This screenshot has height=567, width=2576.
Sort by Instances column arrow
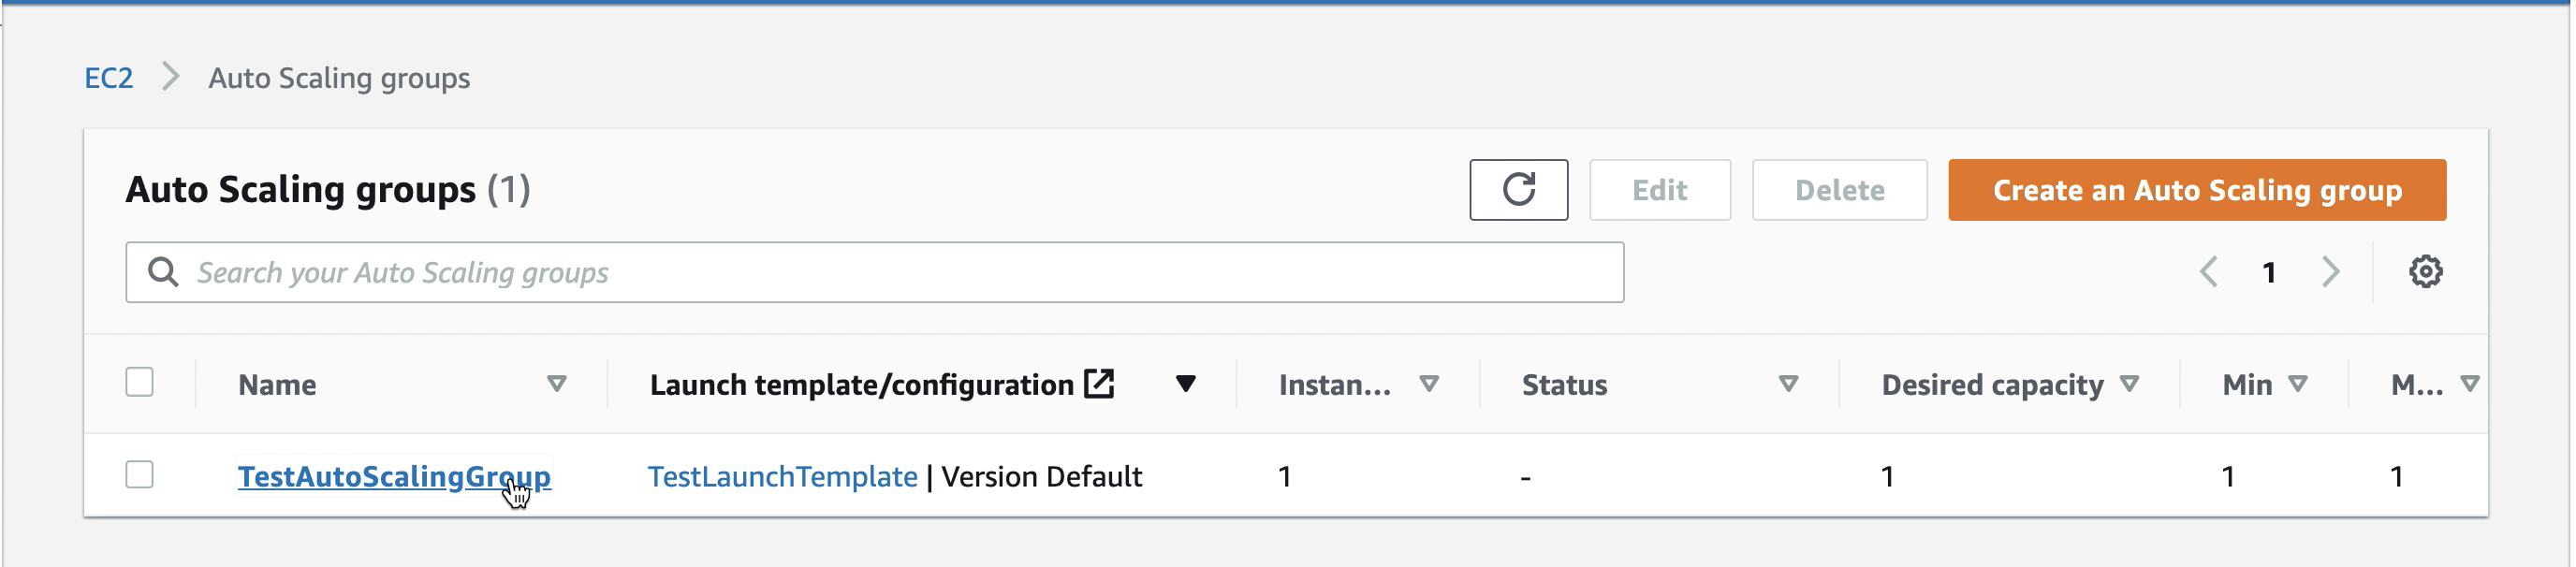click(1430, 384)
